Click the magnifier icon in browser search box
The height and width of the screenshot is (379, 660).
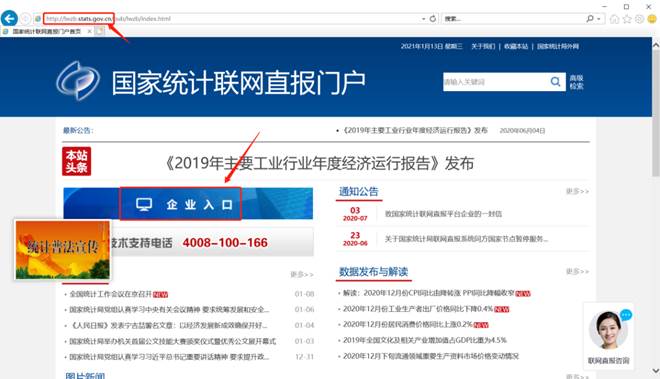coord(590,19)
